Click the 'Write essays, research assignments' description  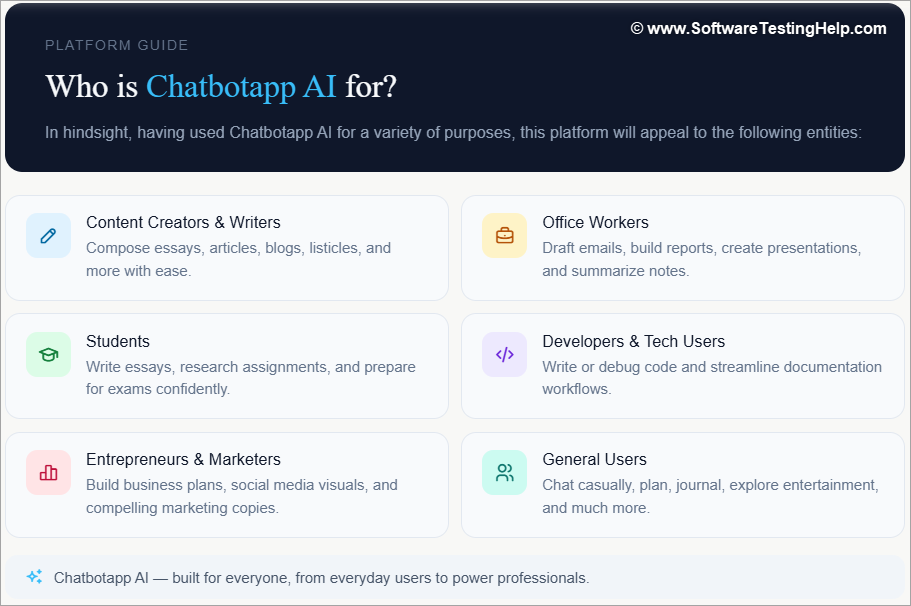click(251, 378)
